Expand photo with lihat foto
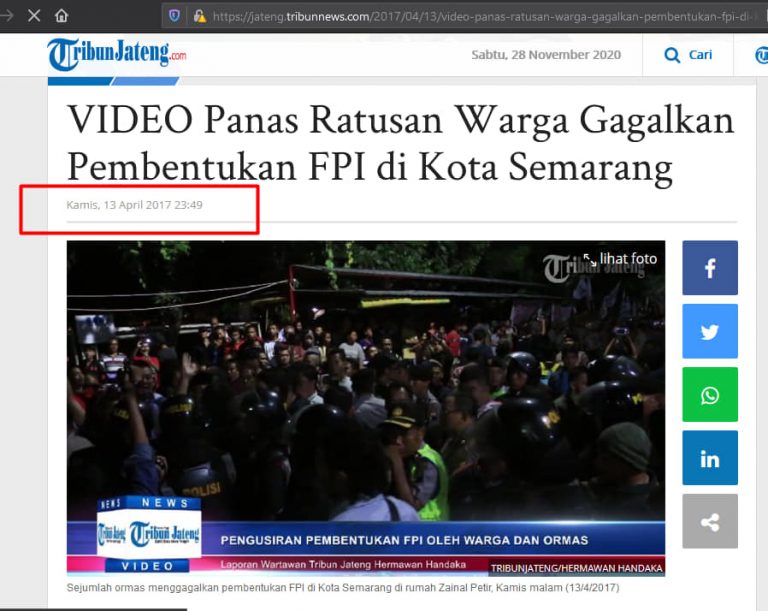The height and width of the screenshot is (611, 768). [621, 259]
